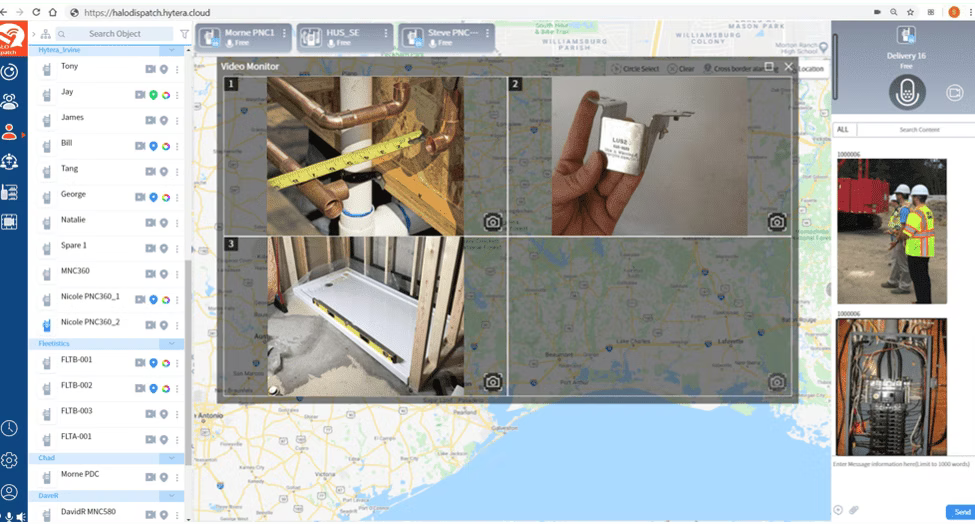
Task: Select the Steve PNC call card
Action: pyautogui.click(x=446, y=37)
